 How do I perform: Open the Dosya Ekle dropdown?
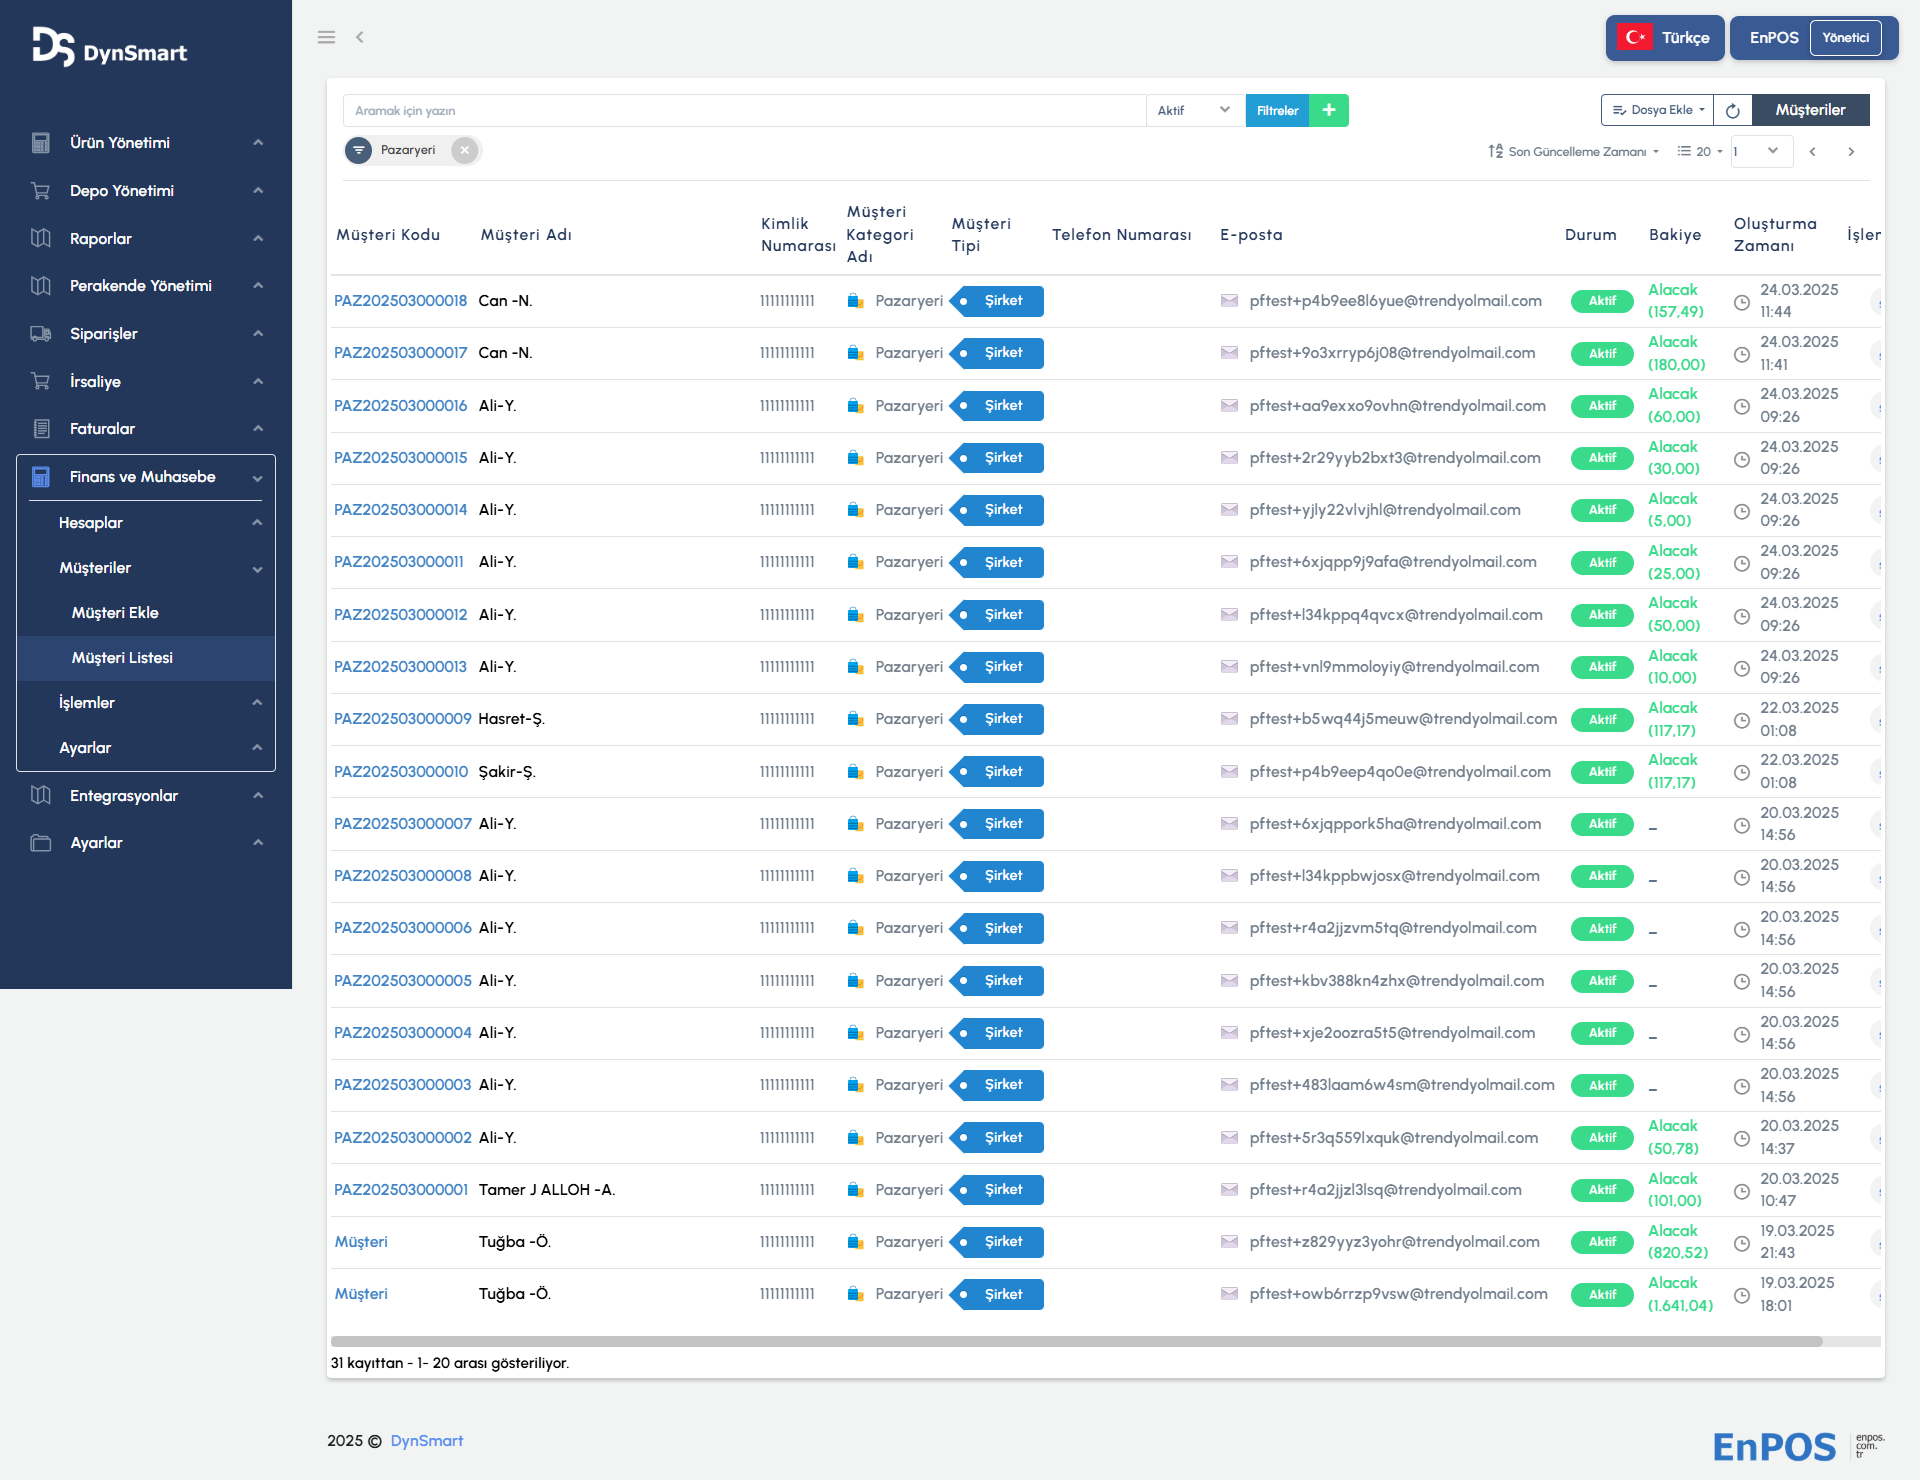[x=1658, y=110]
